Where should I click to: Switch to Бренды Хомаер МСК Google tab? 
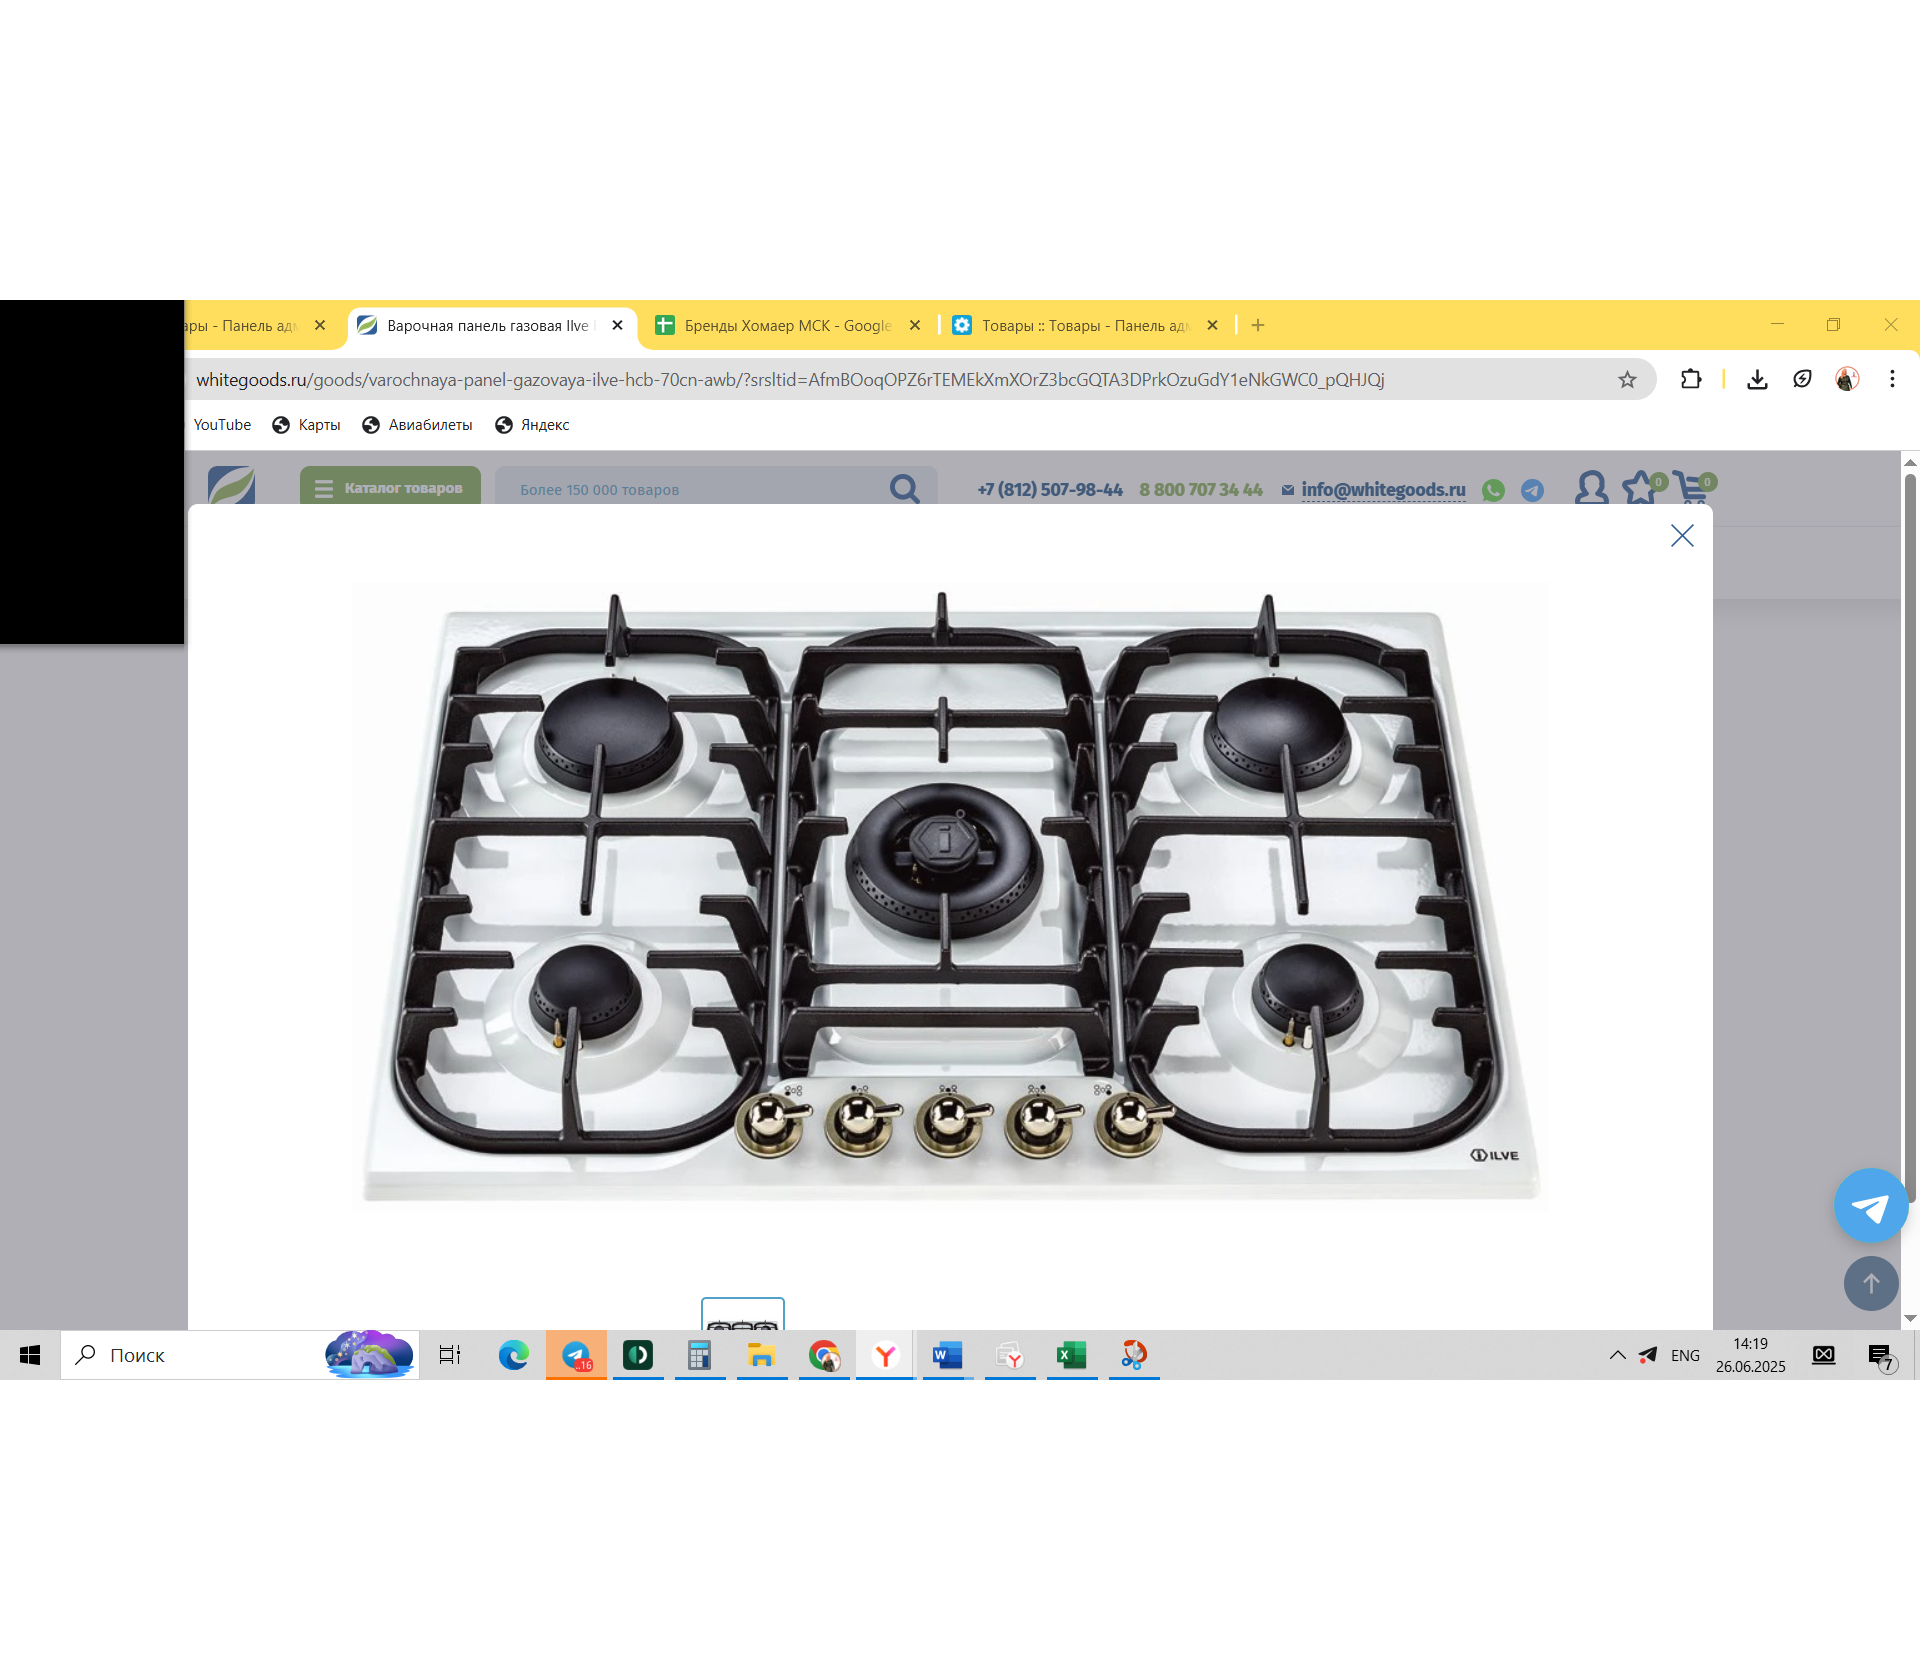pos(787,326)
